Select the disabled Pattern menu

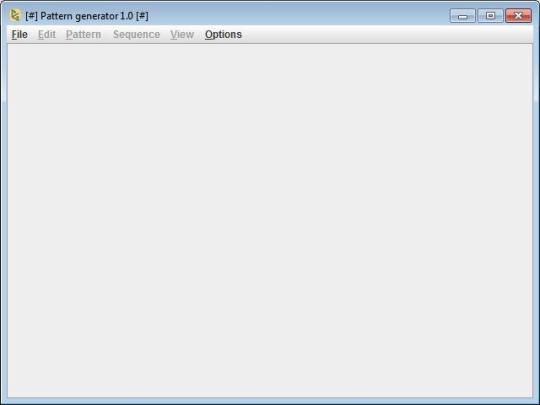[83, 34]
